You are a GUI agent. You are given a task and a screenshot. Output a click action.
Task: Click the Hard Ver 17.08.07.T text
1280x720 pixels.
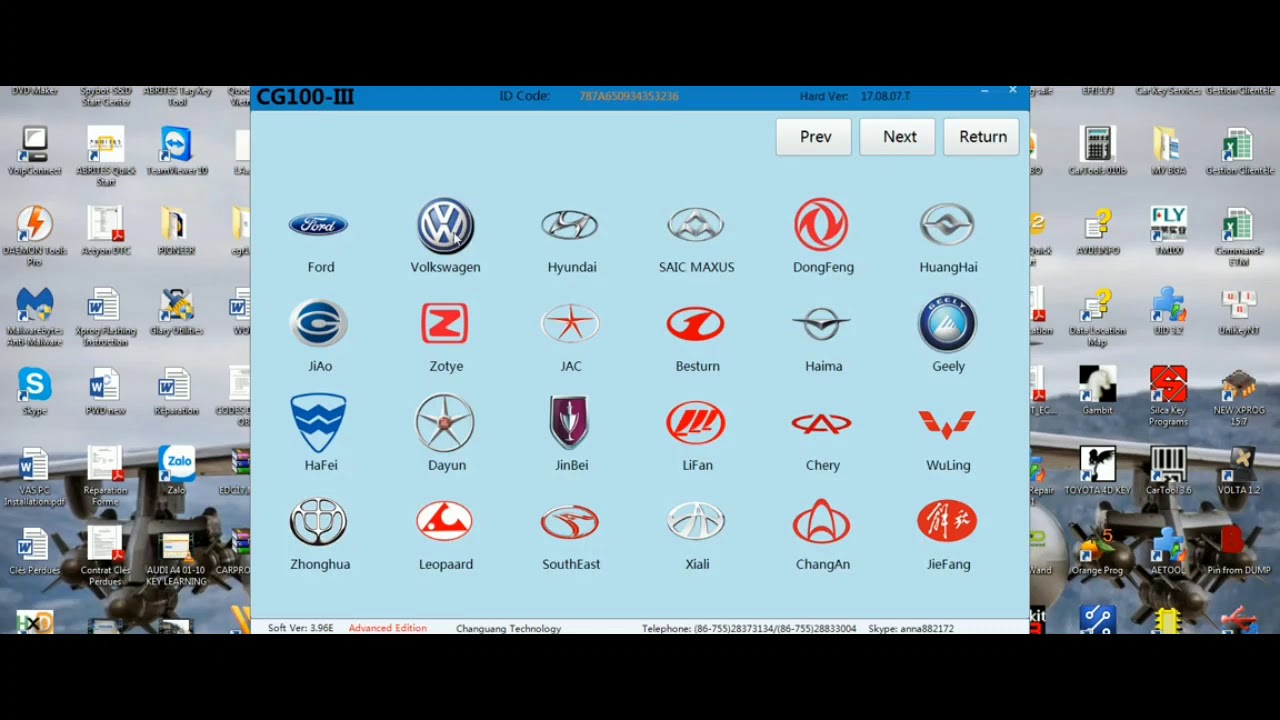pyautogui.click(x=855, y=96)
